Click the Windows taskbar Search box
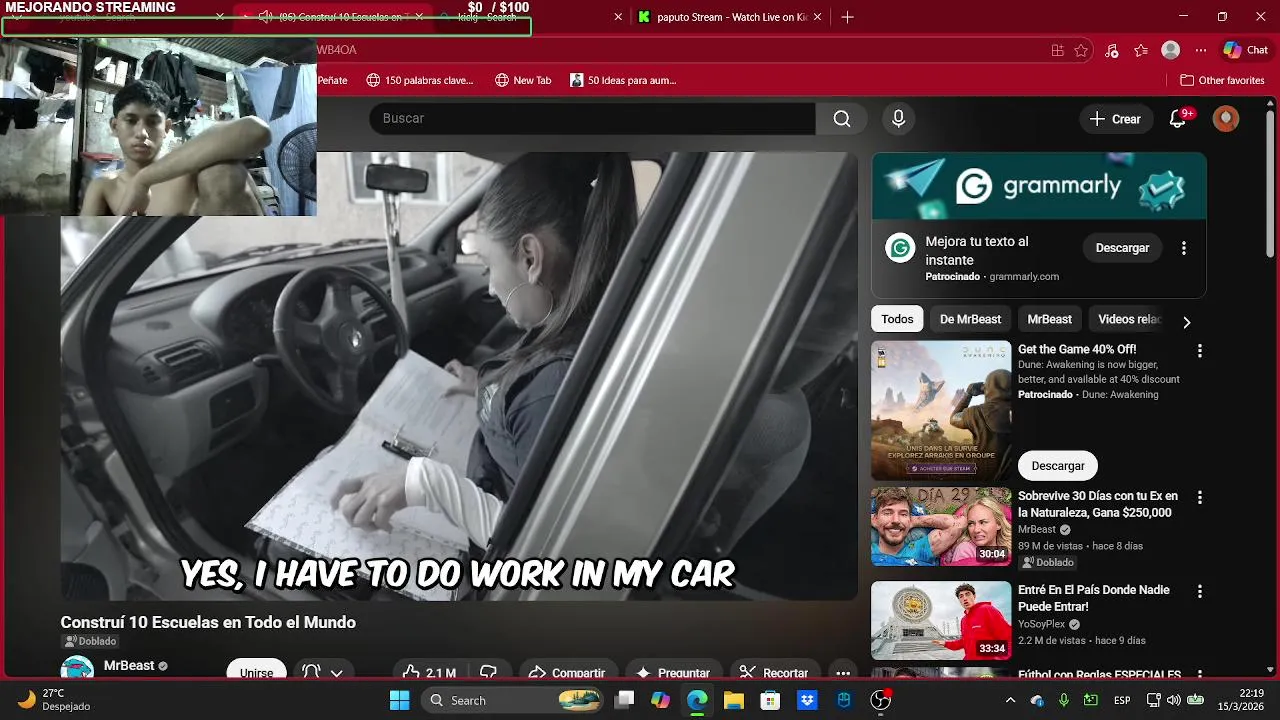The width and height of the screenshot is (1280, 720). point(513,700)
